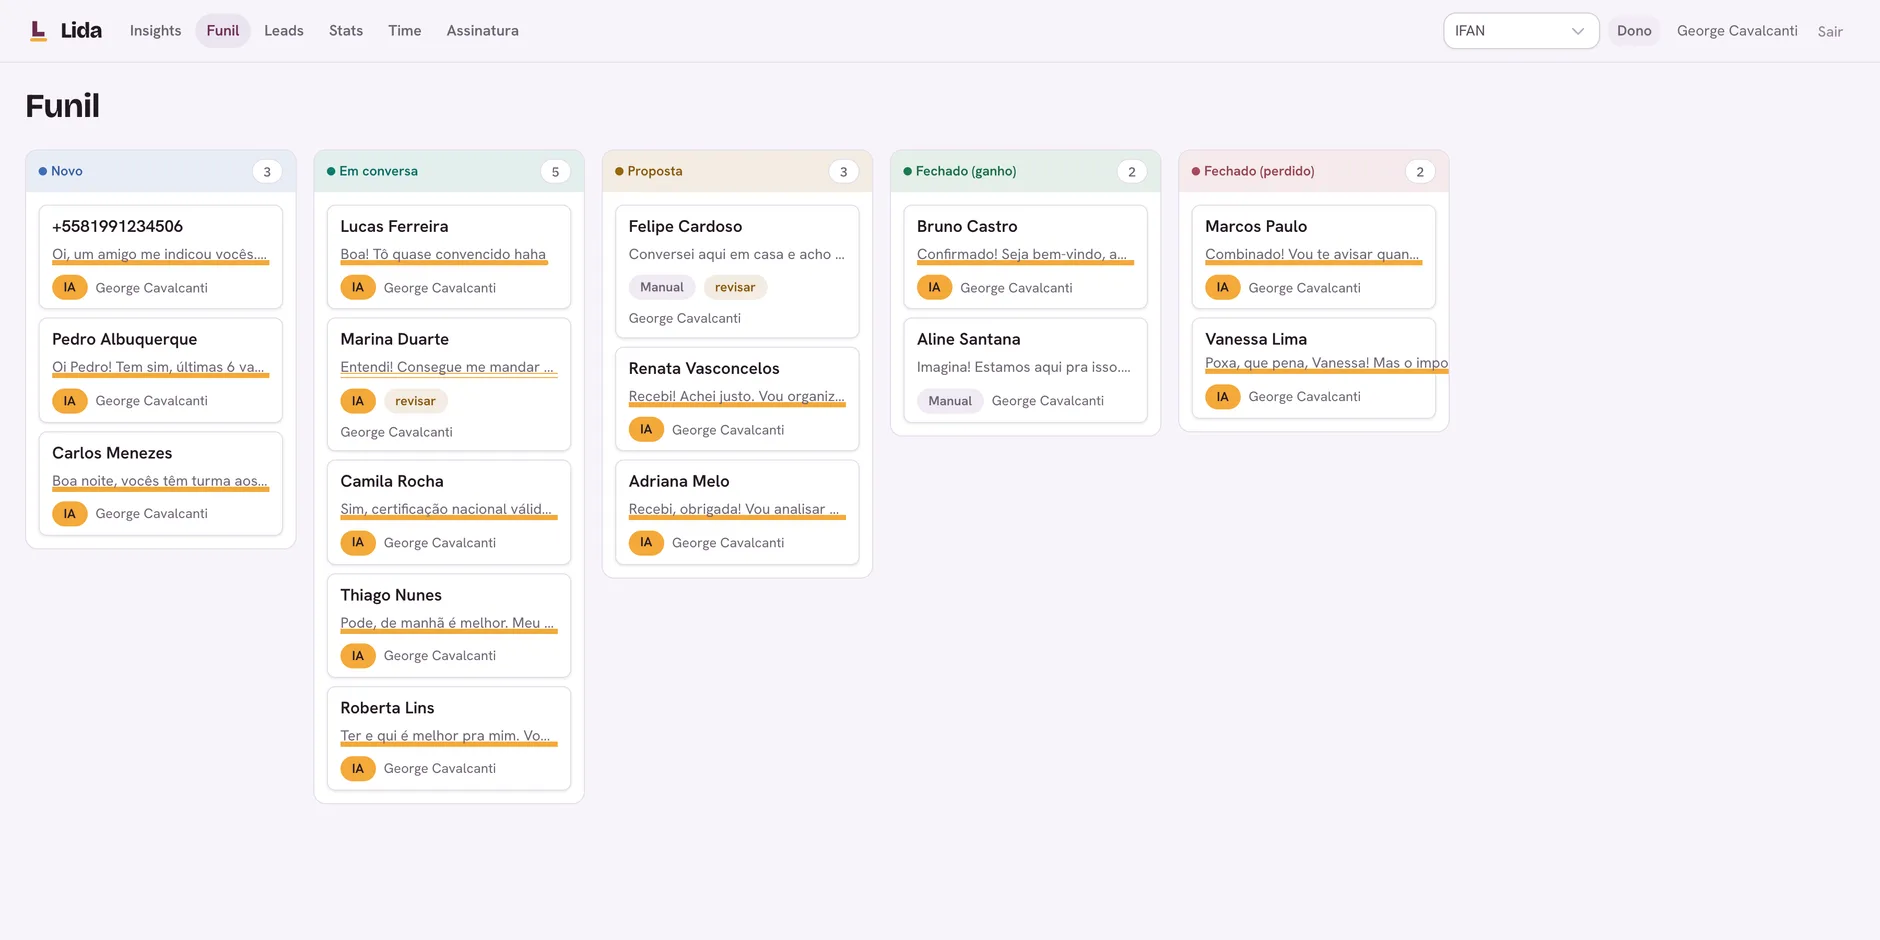Screen dimensions: 1880x940
Task: Open the Camila Rocha lead card
Action: tap(449, 512)
